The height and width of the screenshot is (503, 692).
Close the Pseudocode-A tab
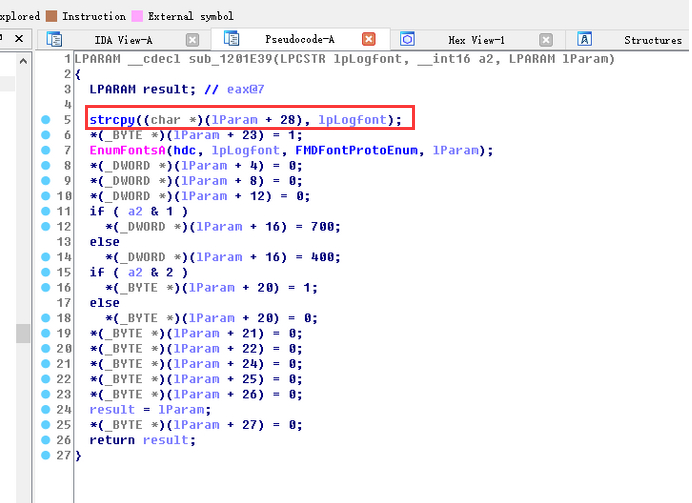(x=369, y=39)
